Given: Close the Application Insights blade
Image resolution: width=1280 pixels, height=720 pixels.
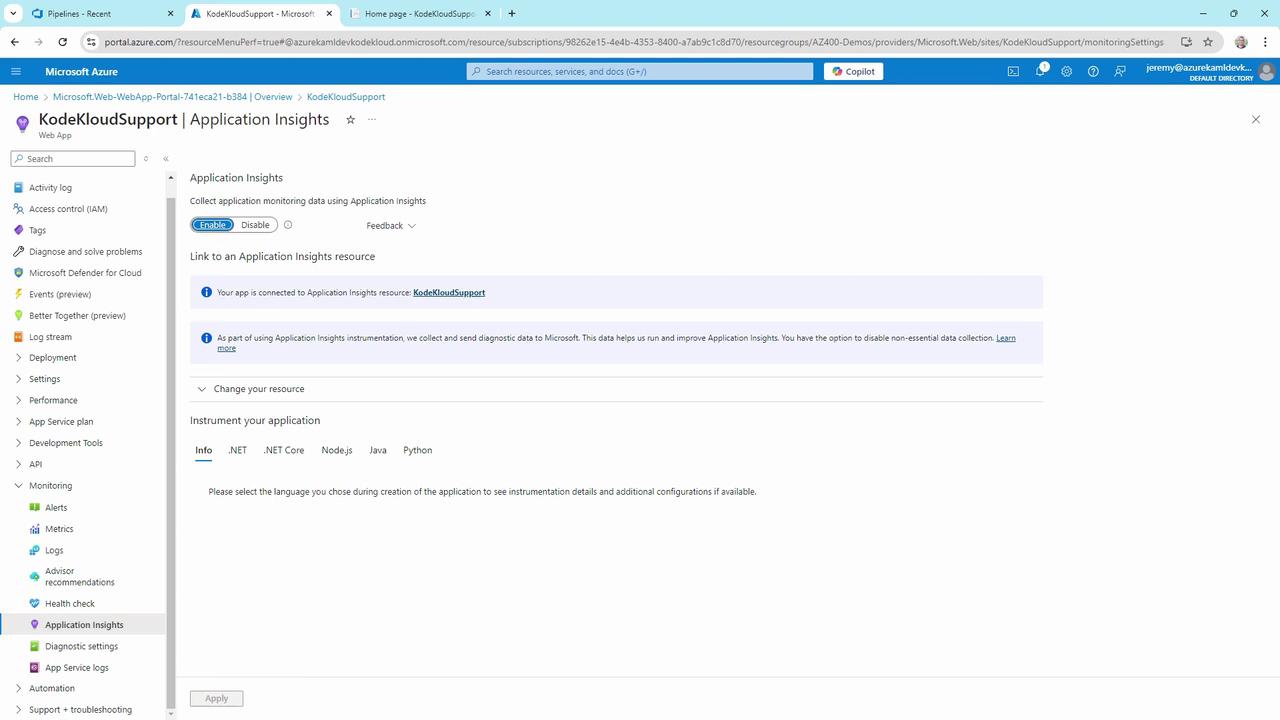Looking at the screenshot, I should tap(1256, 119).
